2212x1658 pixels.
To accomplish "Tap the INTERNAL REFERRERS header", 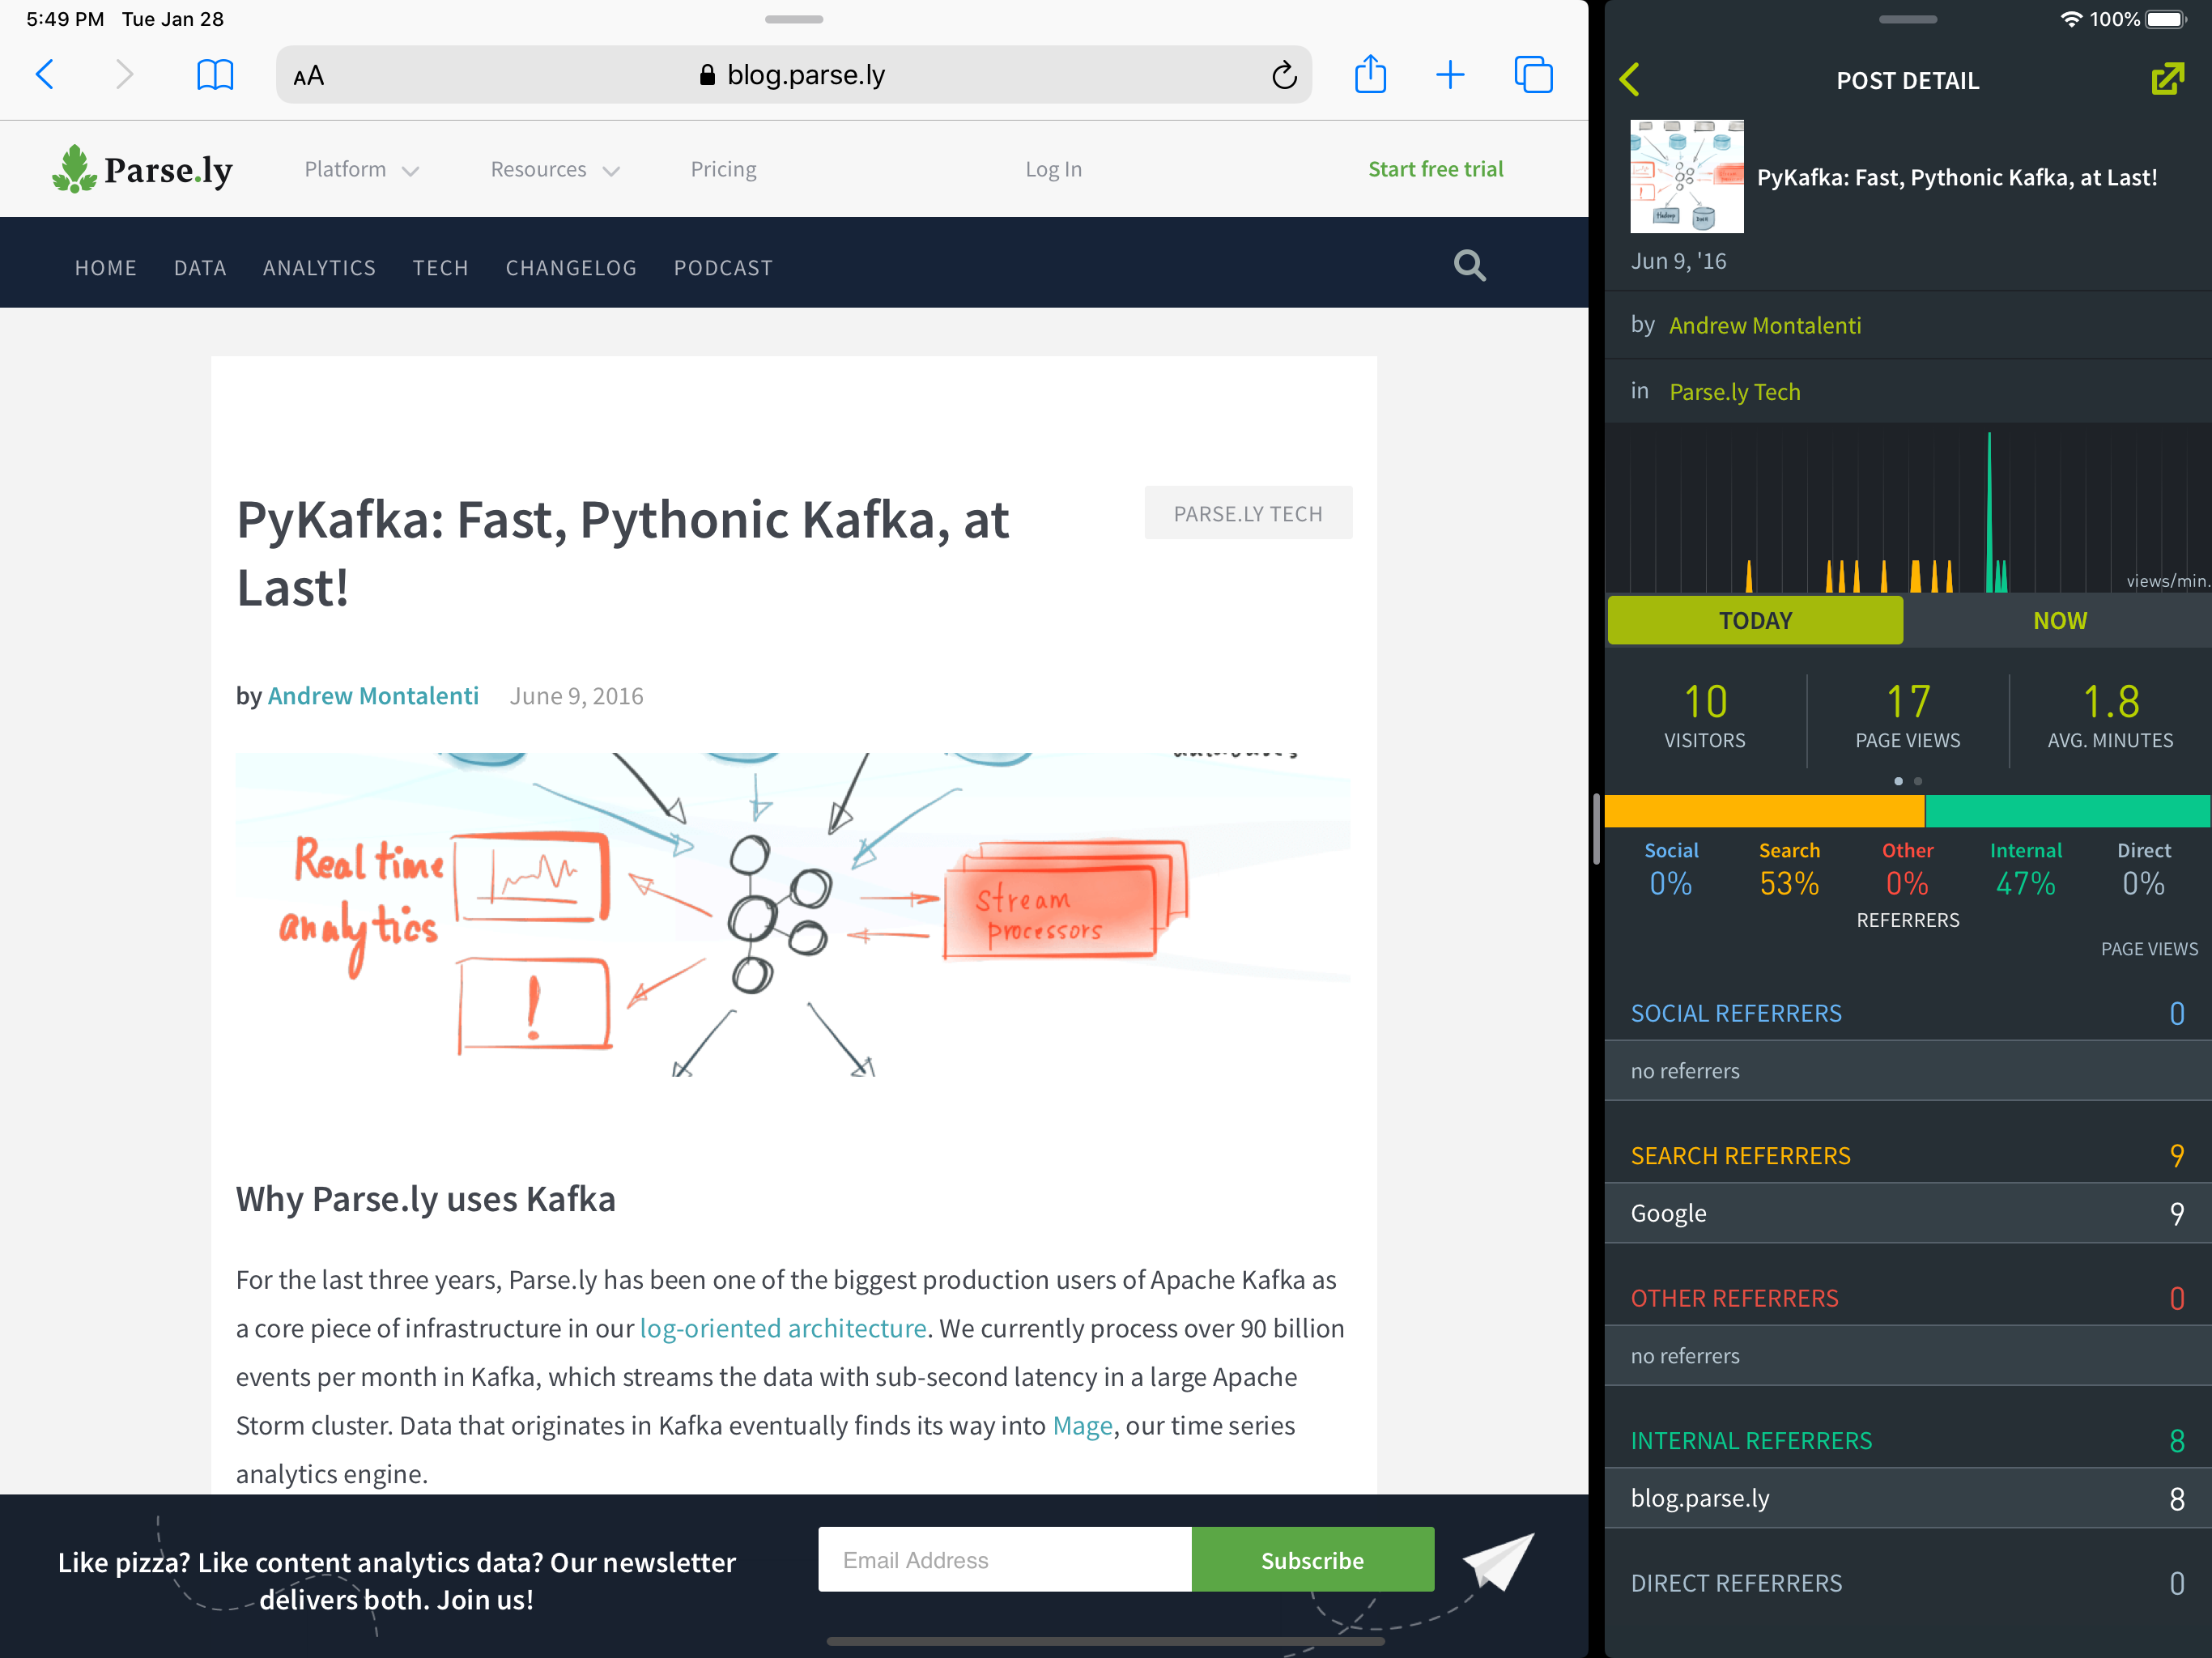I will [1751, 1441].
